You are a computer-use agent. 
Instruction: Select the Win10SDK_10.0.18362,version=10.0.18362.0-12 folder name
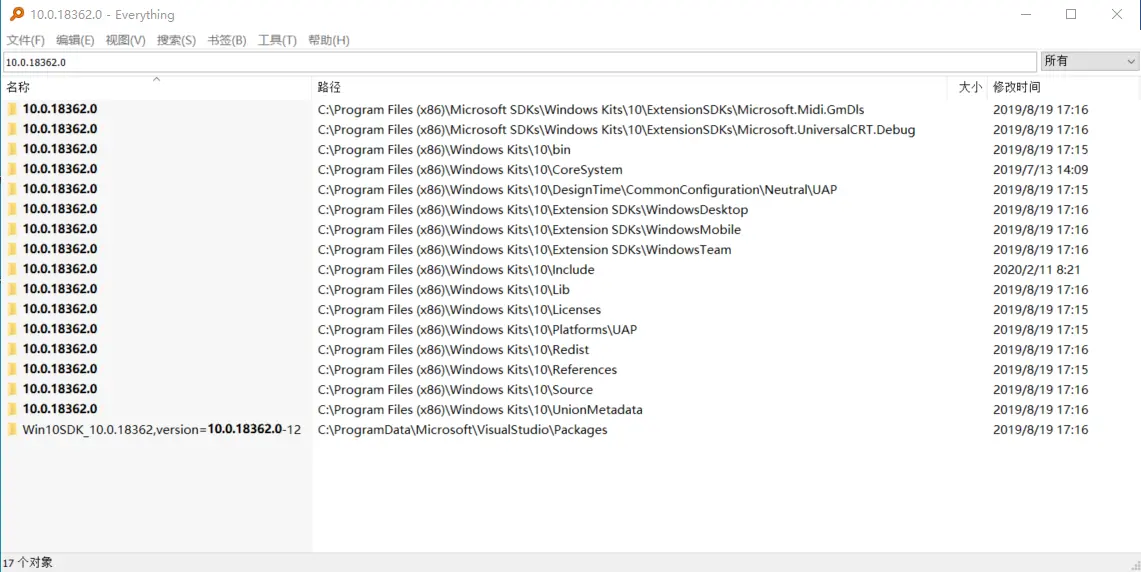162,429
